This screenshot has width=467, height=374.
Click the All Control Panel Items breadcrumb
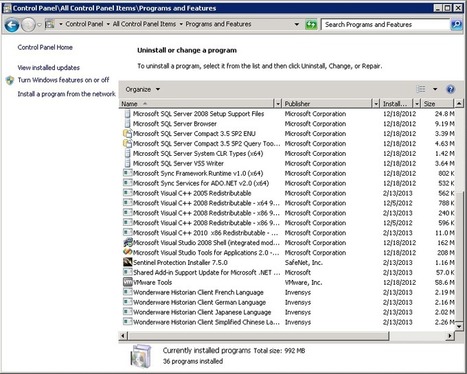[144, 24]
